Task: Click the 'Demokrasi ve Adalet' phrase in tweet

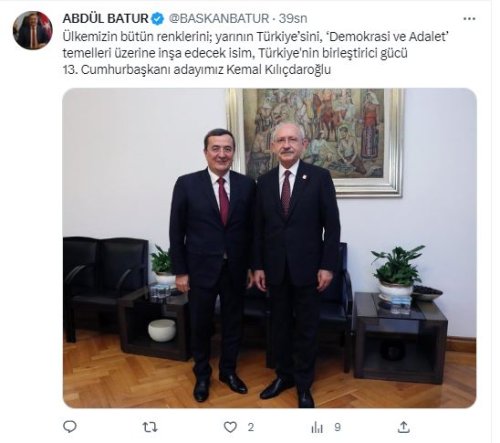Action: pyautogui.click(x=387, y=36)
